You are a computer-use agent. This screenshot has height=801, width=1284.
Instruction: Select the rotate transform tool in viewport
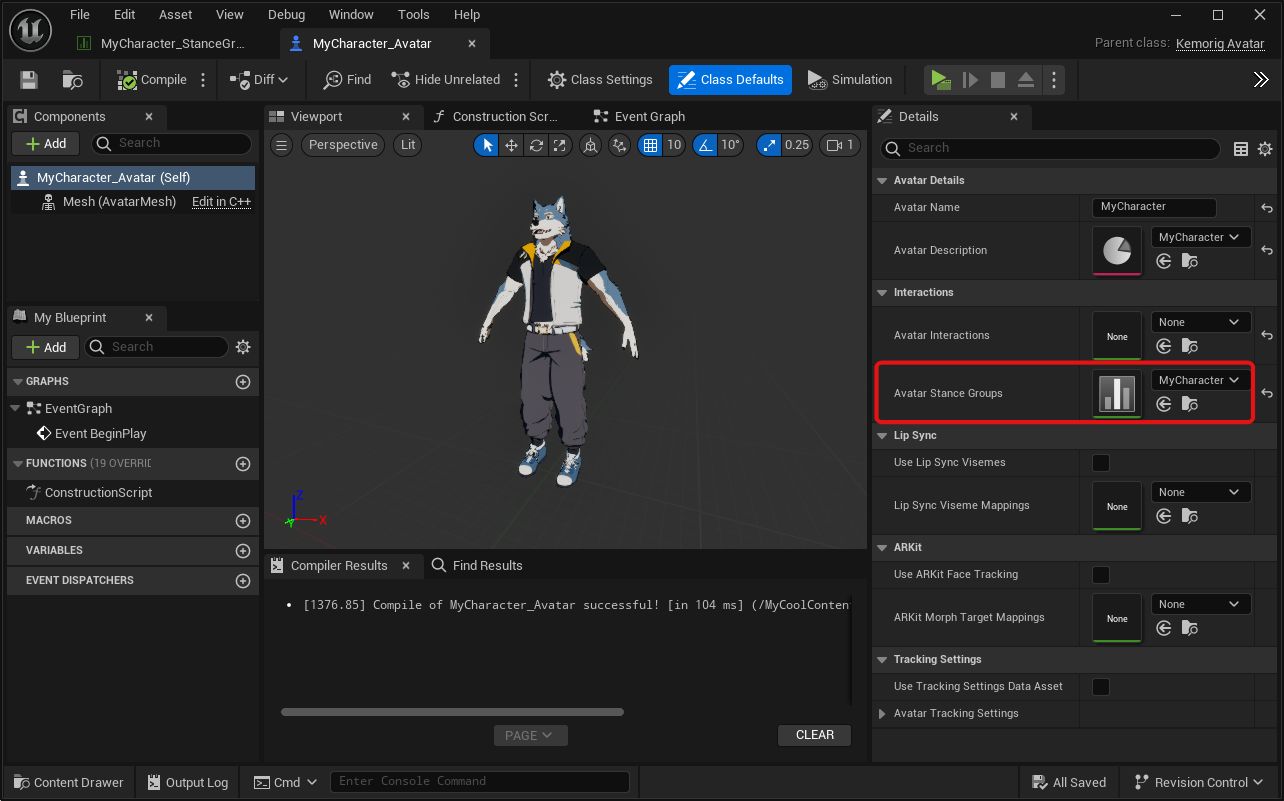click(x=536, y=145)
